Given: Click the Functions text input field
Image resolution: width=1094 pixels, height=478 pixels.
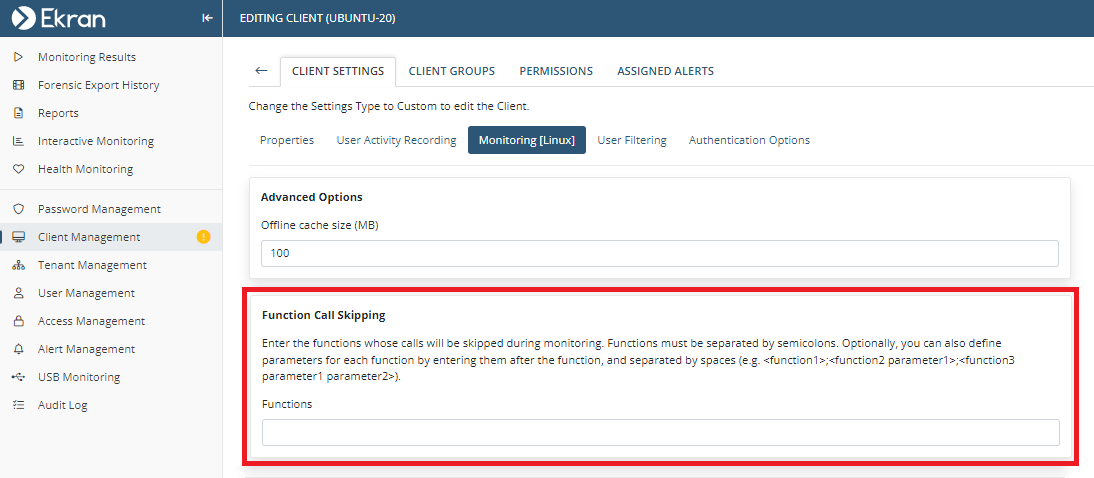Looking at the screenshot, I should 660,432.
